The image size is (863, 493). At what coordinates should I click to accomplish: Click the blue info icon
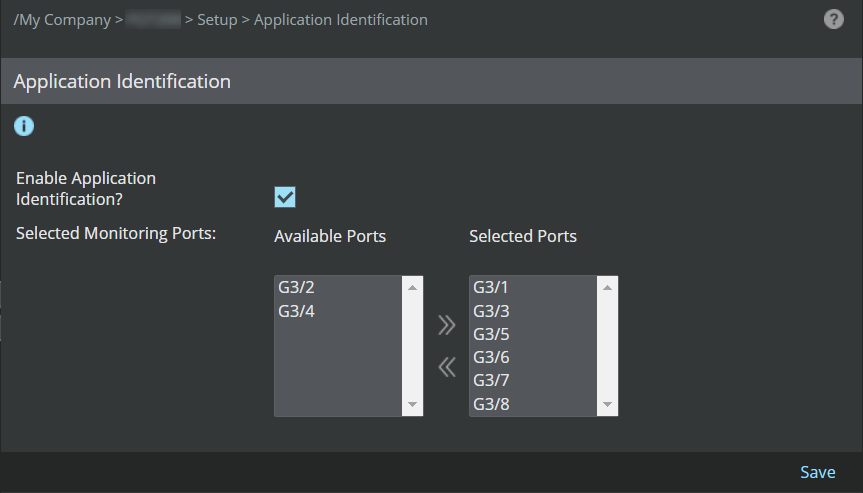pos(24,126)
